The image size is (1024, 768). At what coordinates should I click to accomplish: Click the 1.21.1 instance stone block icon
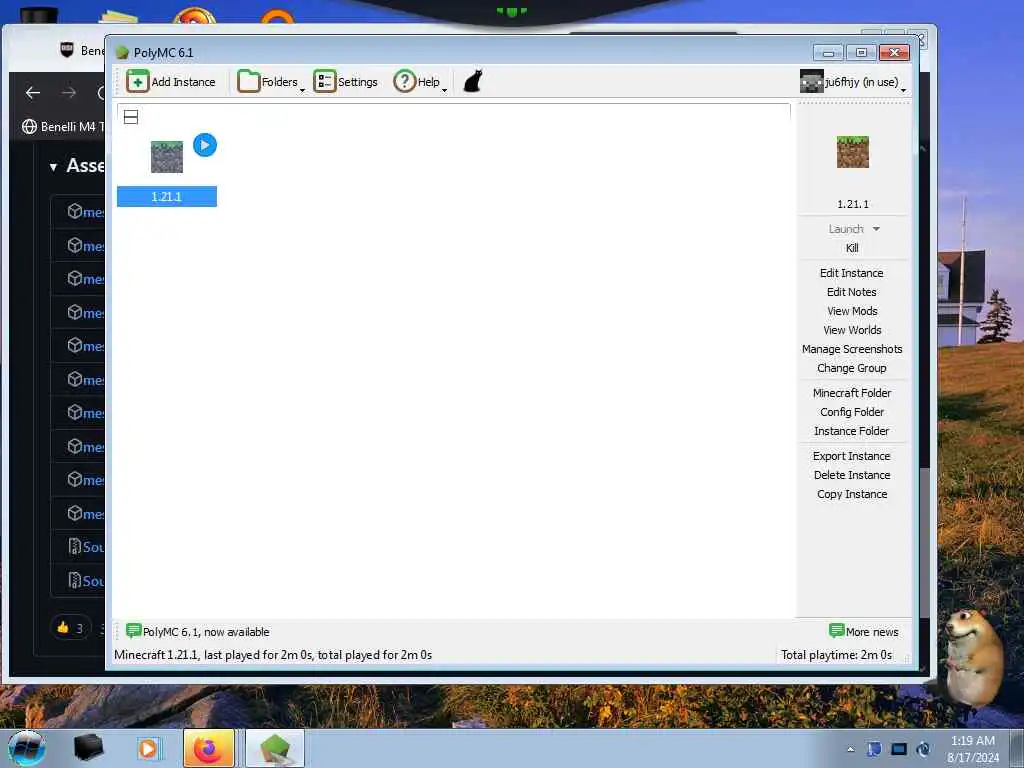pyautogui.click(x=167, y=157)
